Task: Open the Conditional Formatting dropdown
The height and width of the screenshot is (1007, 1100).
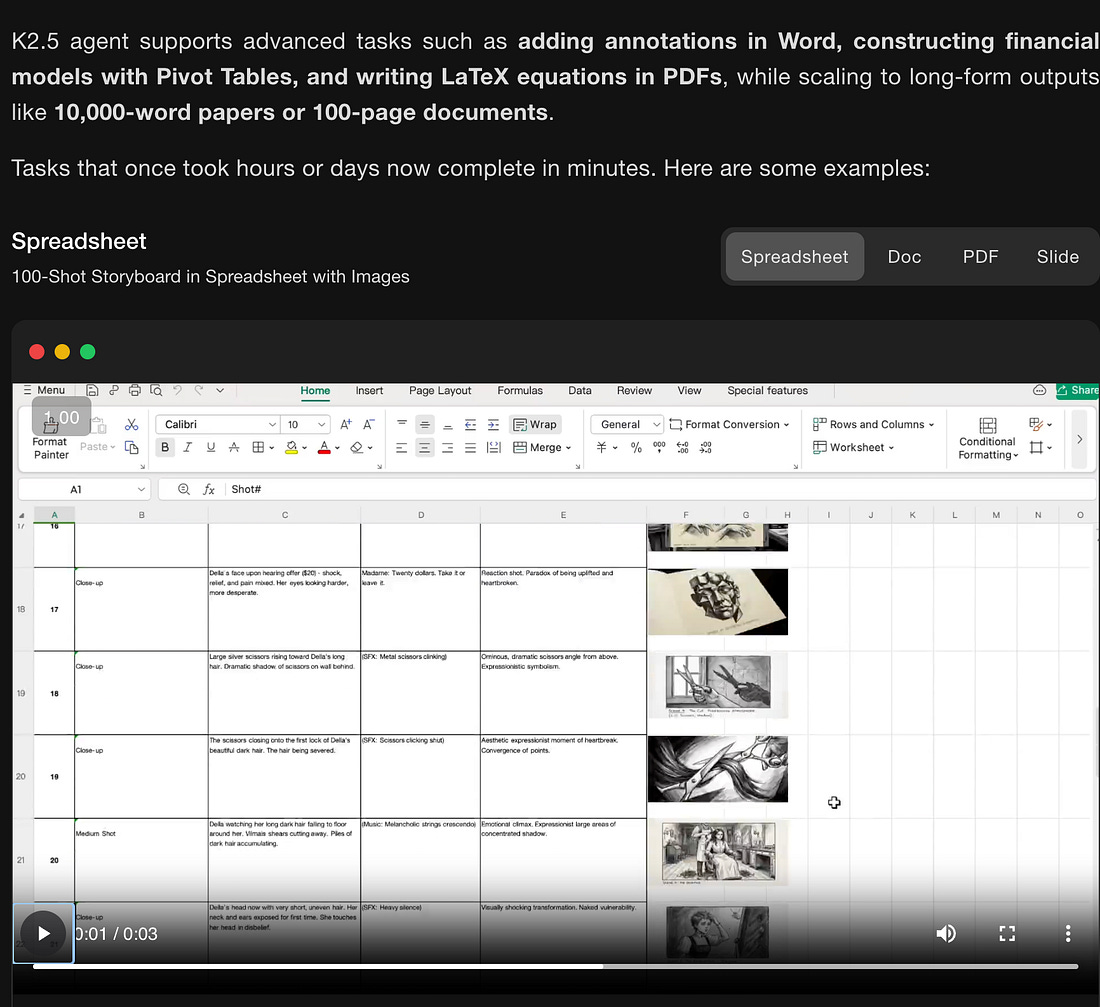Action: pos(988,439)
